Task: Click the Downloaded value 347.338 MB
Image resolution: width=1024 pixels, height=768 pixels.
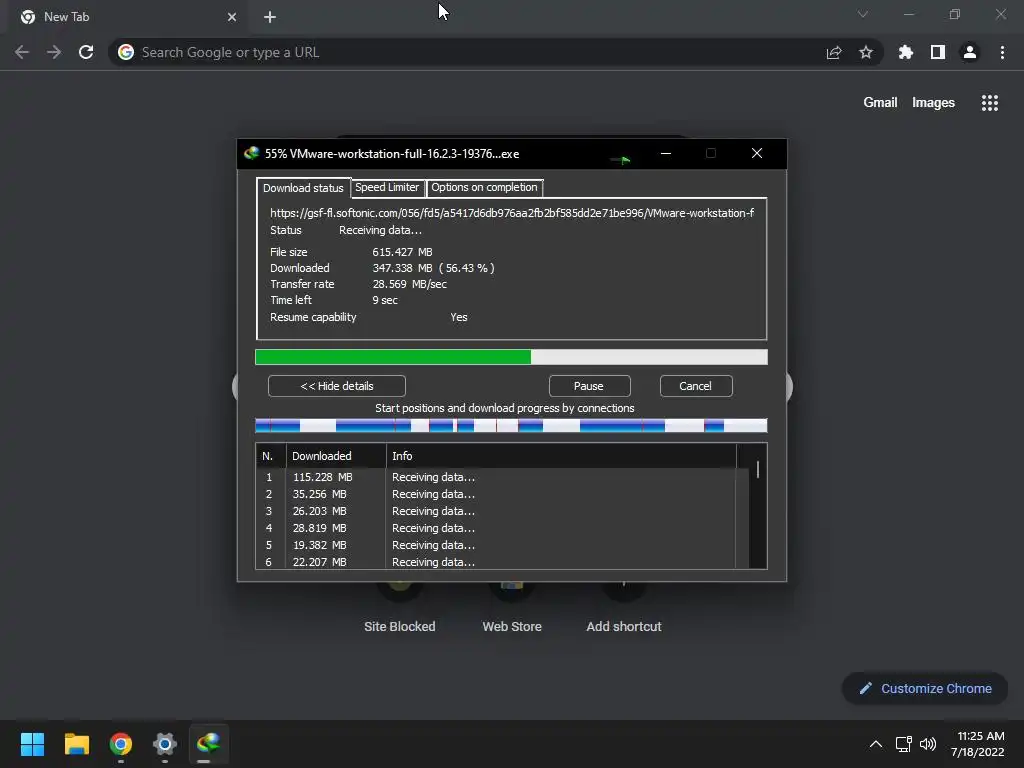Action: tap(402, 268)
